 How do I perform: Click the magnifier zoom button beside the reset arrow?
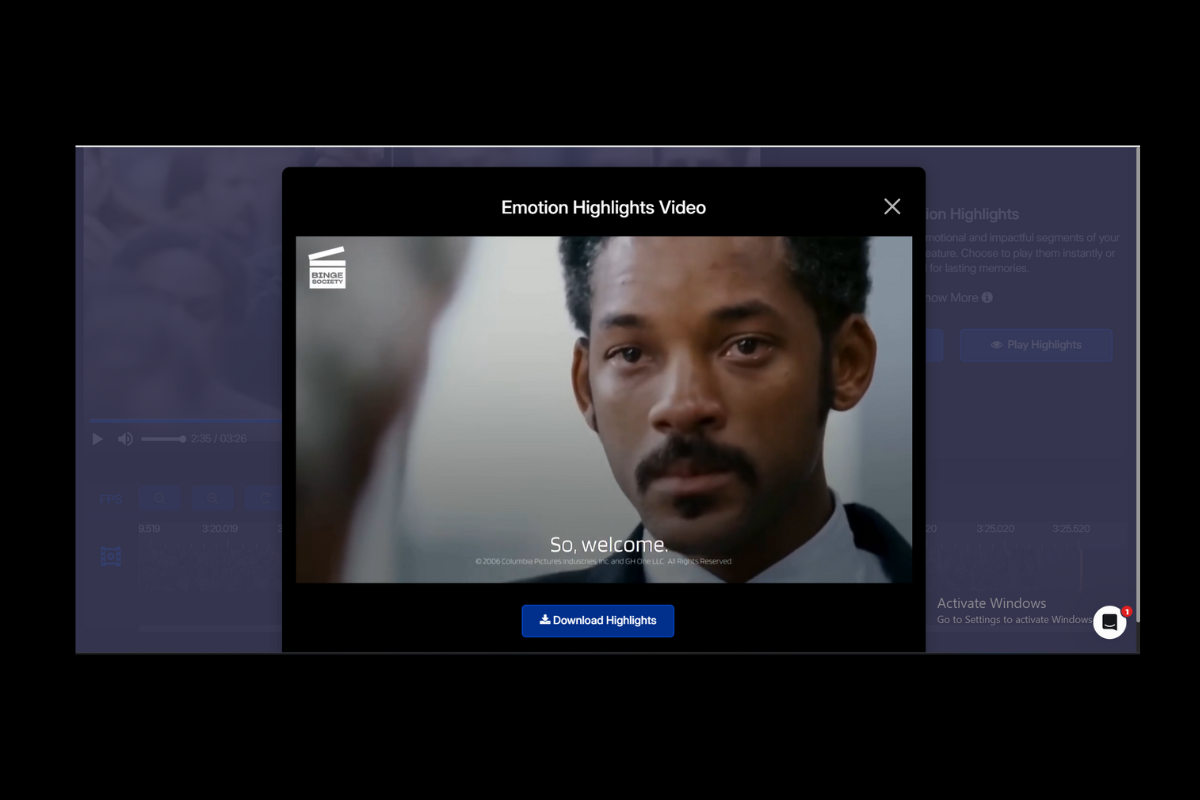pos(212,498)
